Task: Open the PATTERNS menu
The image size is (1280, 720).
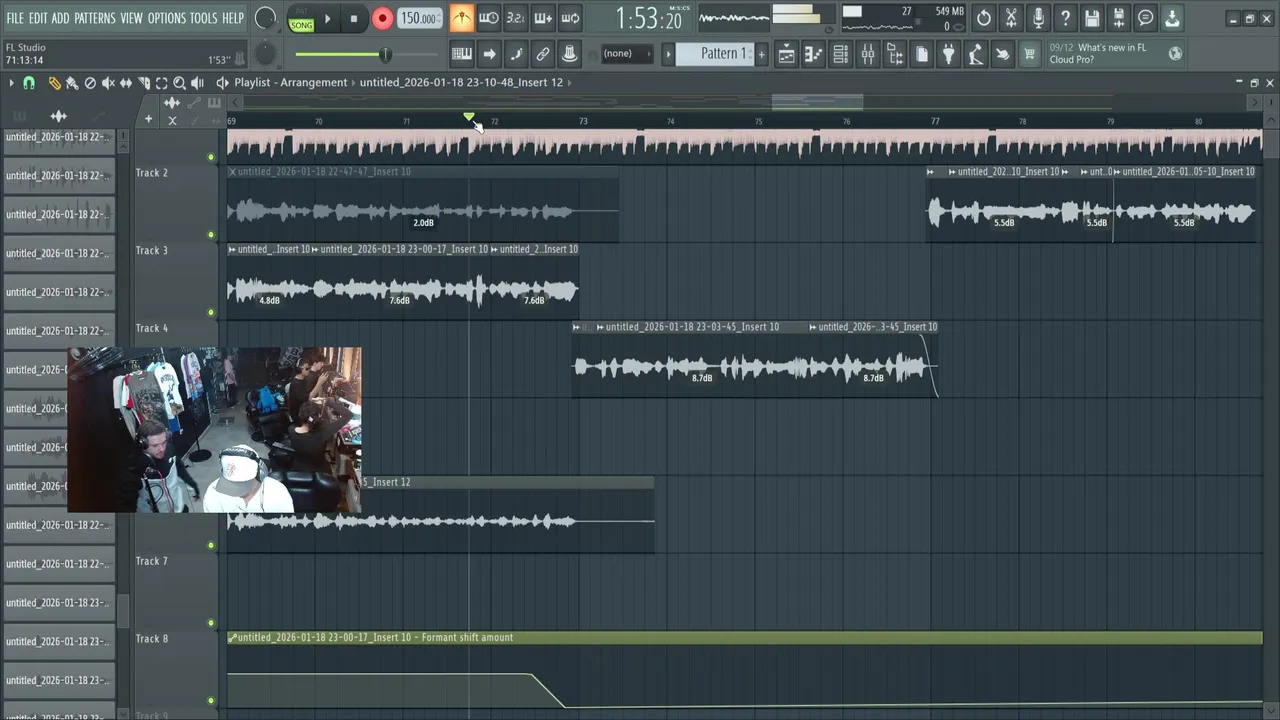Action: click(x=95, y=18)
